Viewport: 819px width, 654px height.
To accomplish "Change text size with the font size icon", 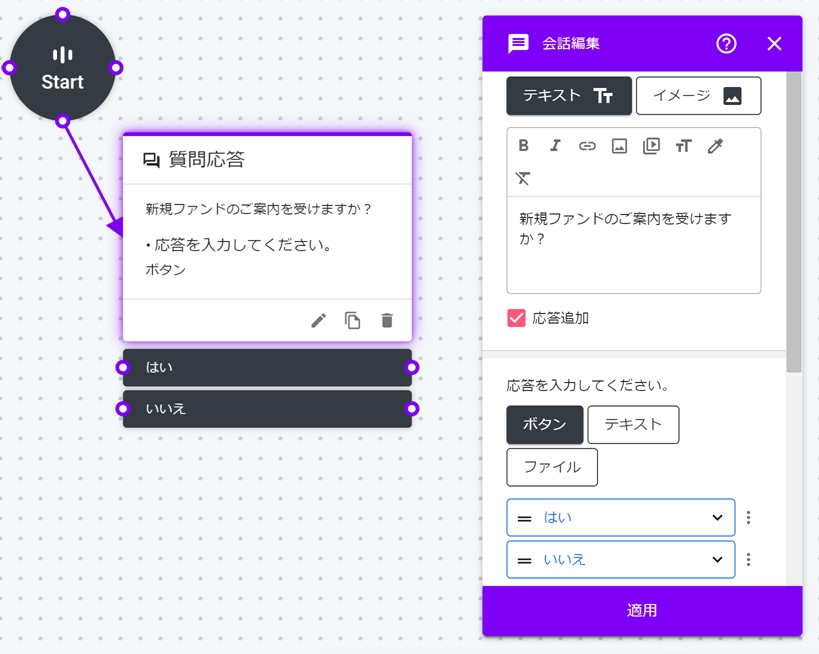I will [x=683, y=146].
